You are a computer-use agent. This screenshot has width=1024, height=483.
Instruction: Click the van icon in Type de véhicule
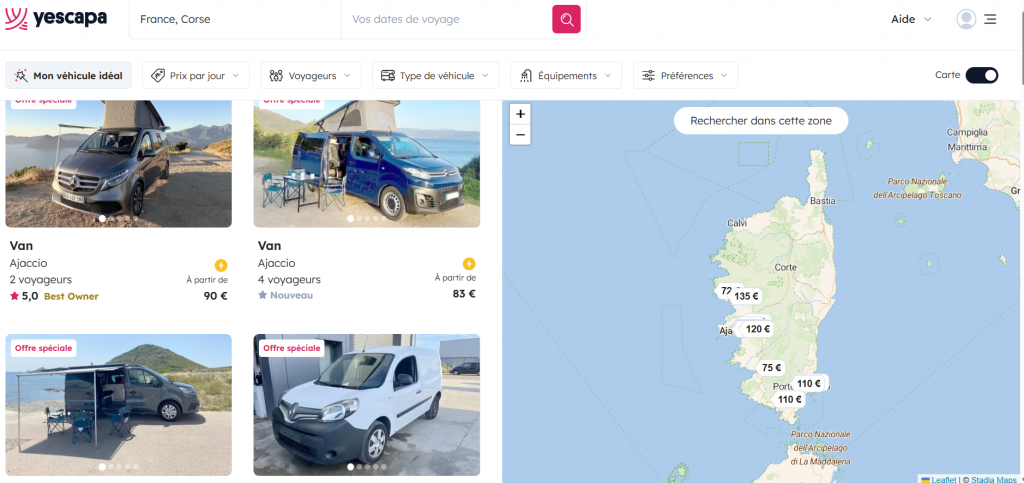tap(388, 76)
